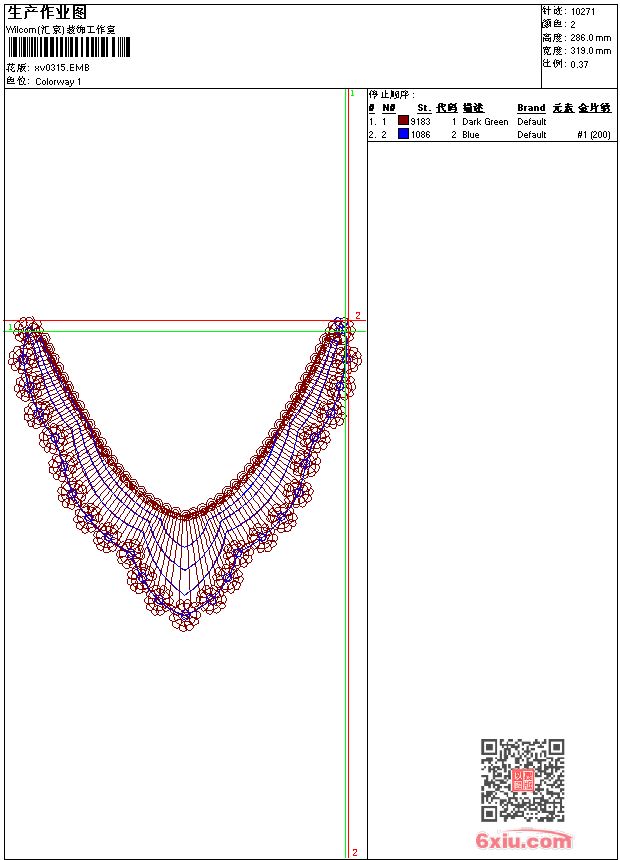Viewport: 620px width, 860px height.
Task: Select the Blue thread description text
Action: pos(471,134)
